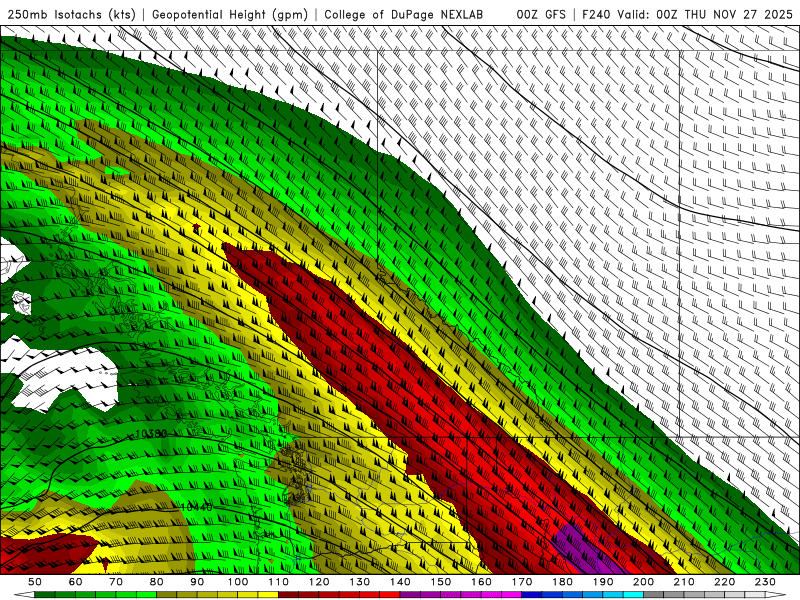Click legend value 210

(684, 582)
